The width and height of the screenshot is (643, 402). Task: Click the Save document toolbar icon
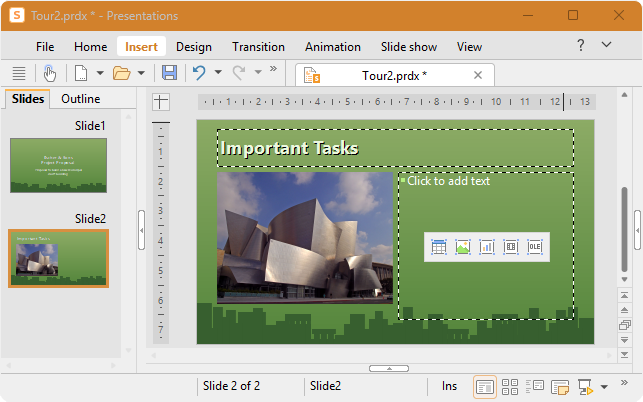[x=169, y=73]
